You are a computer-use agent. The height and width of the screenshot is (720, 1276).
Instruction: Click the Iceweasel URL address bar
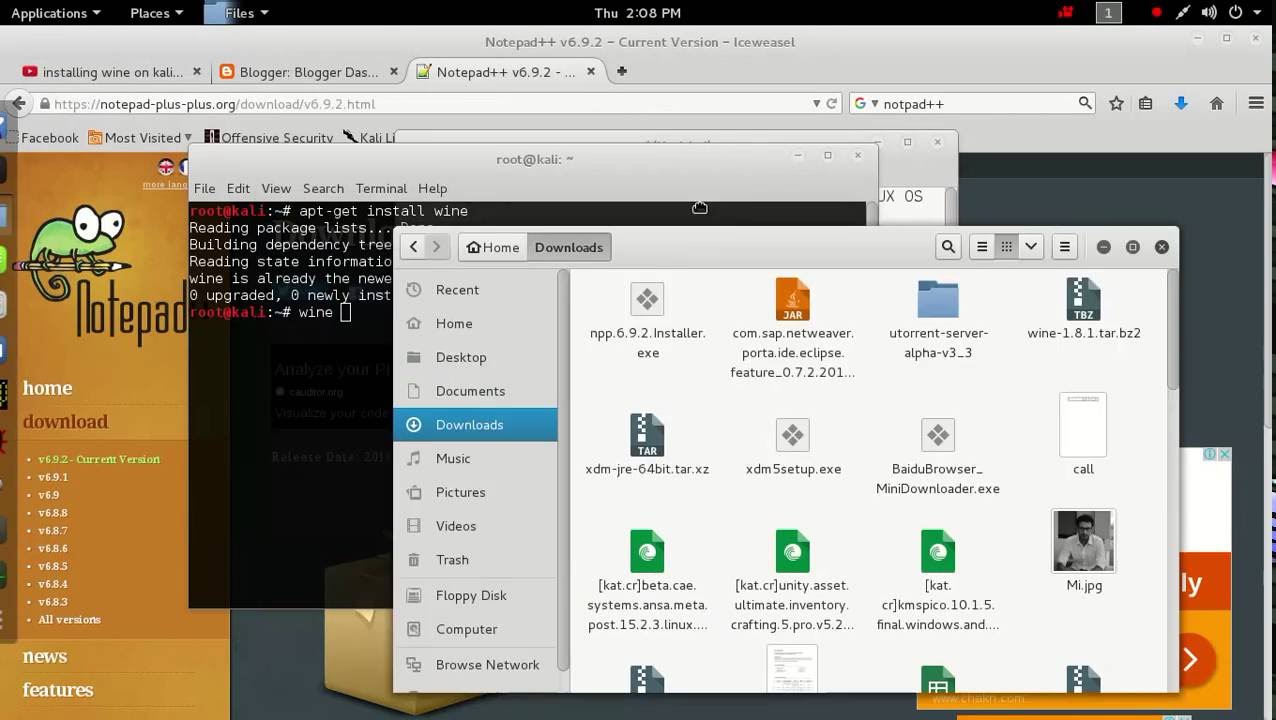430,104
